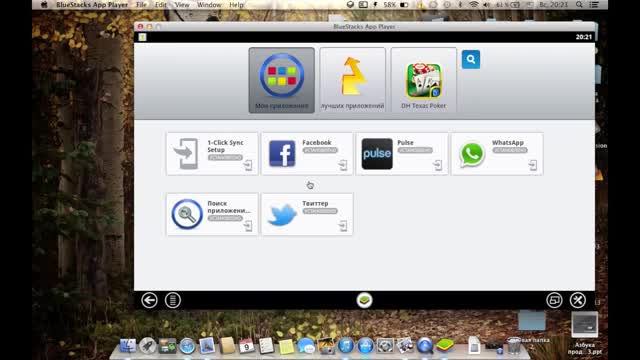Open the Pulse news app

(x=402, y=154)
